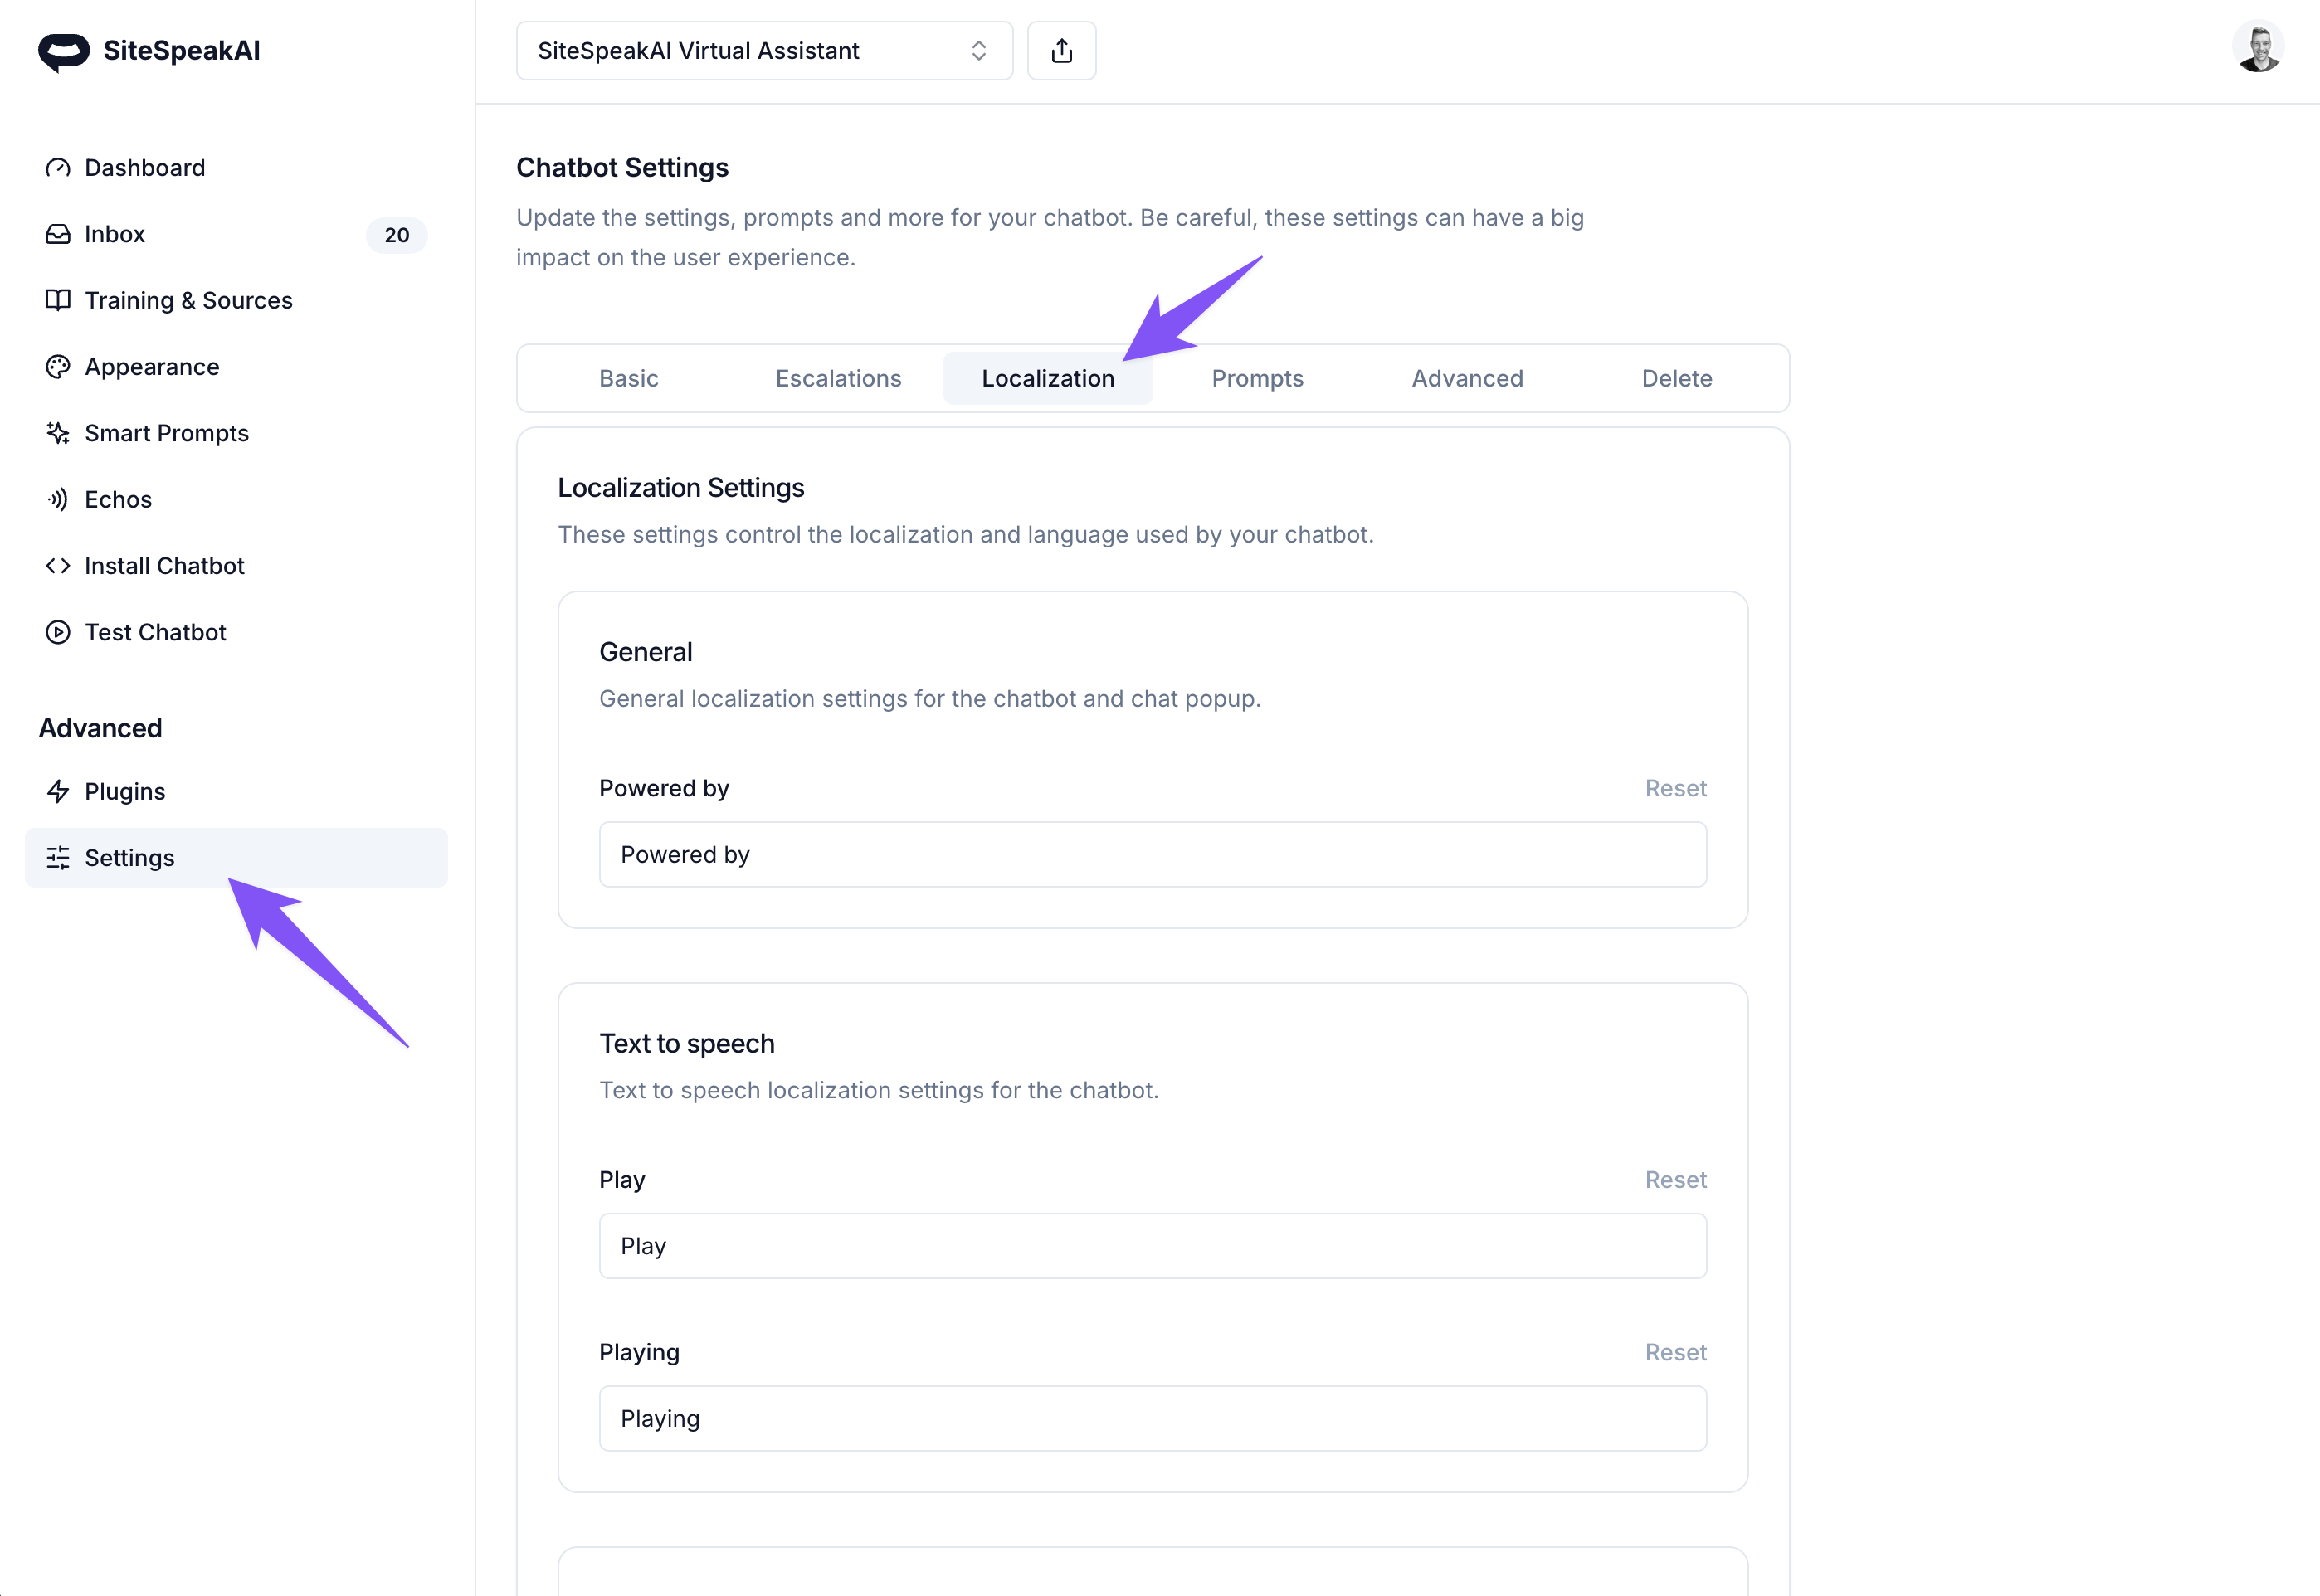Open the user profile avatar

(2258, 47)
